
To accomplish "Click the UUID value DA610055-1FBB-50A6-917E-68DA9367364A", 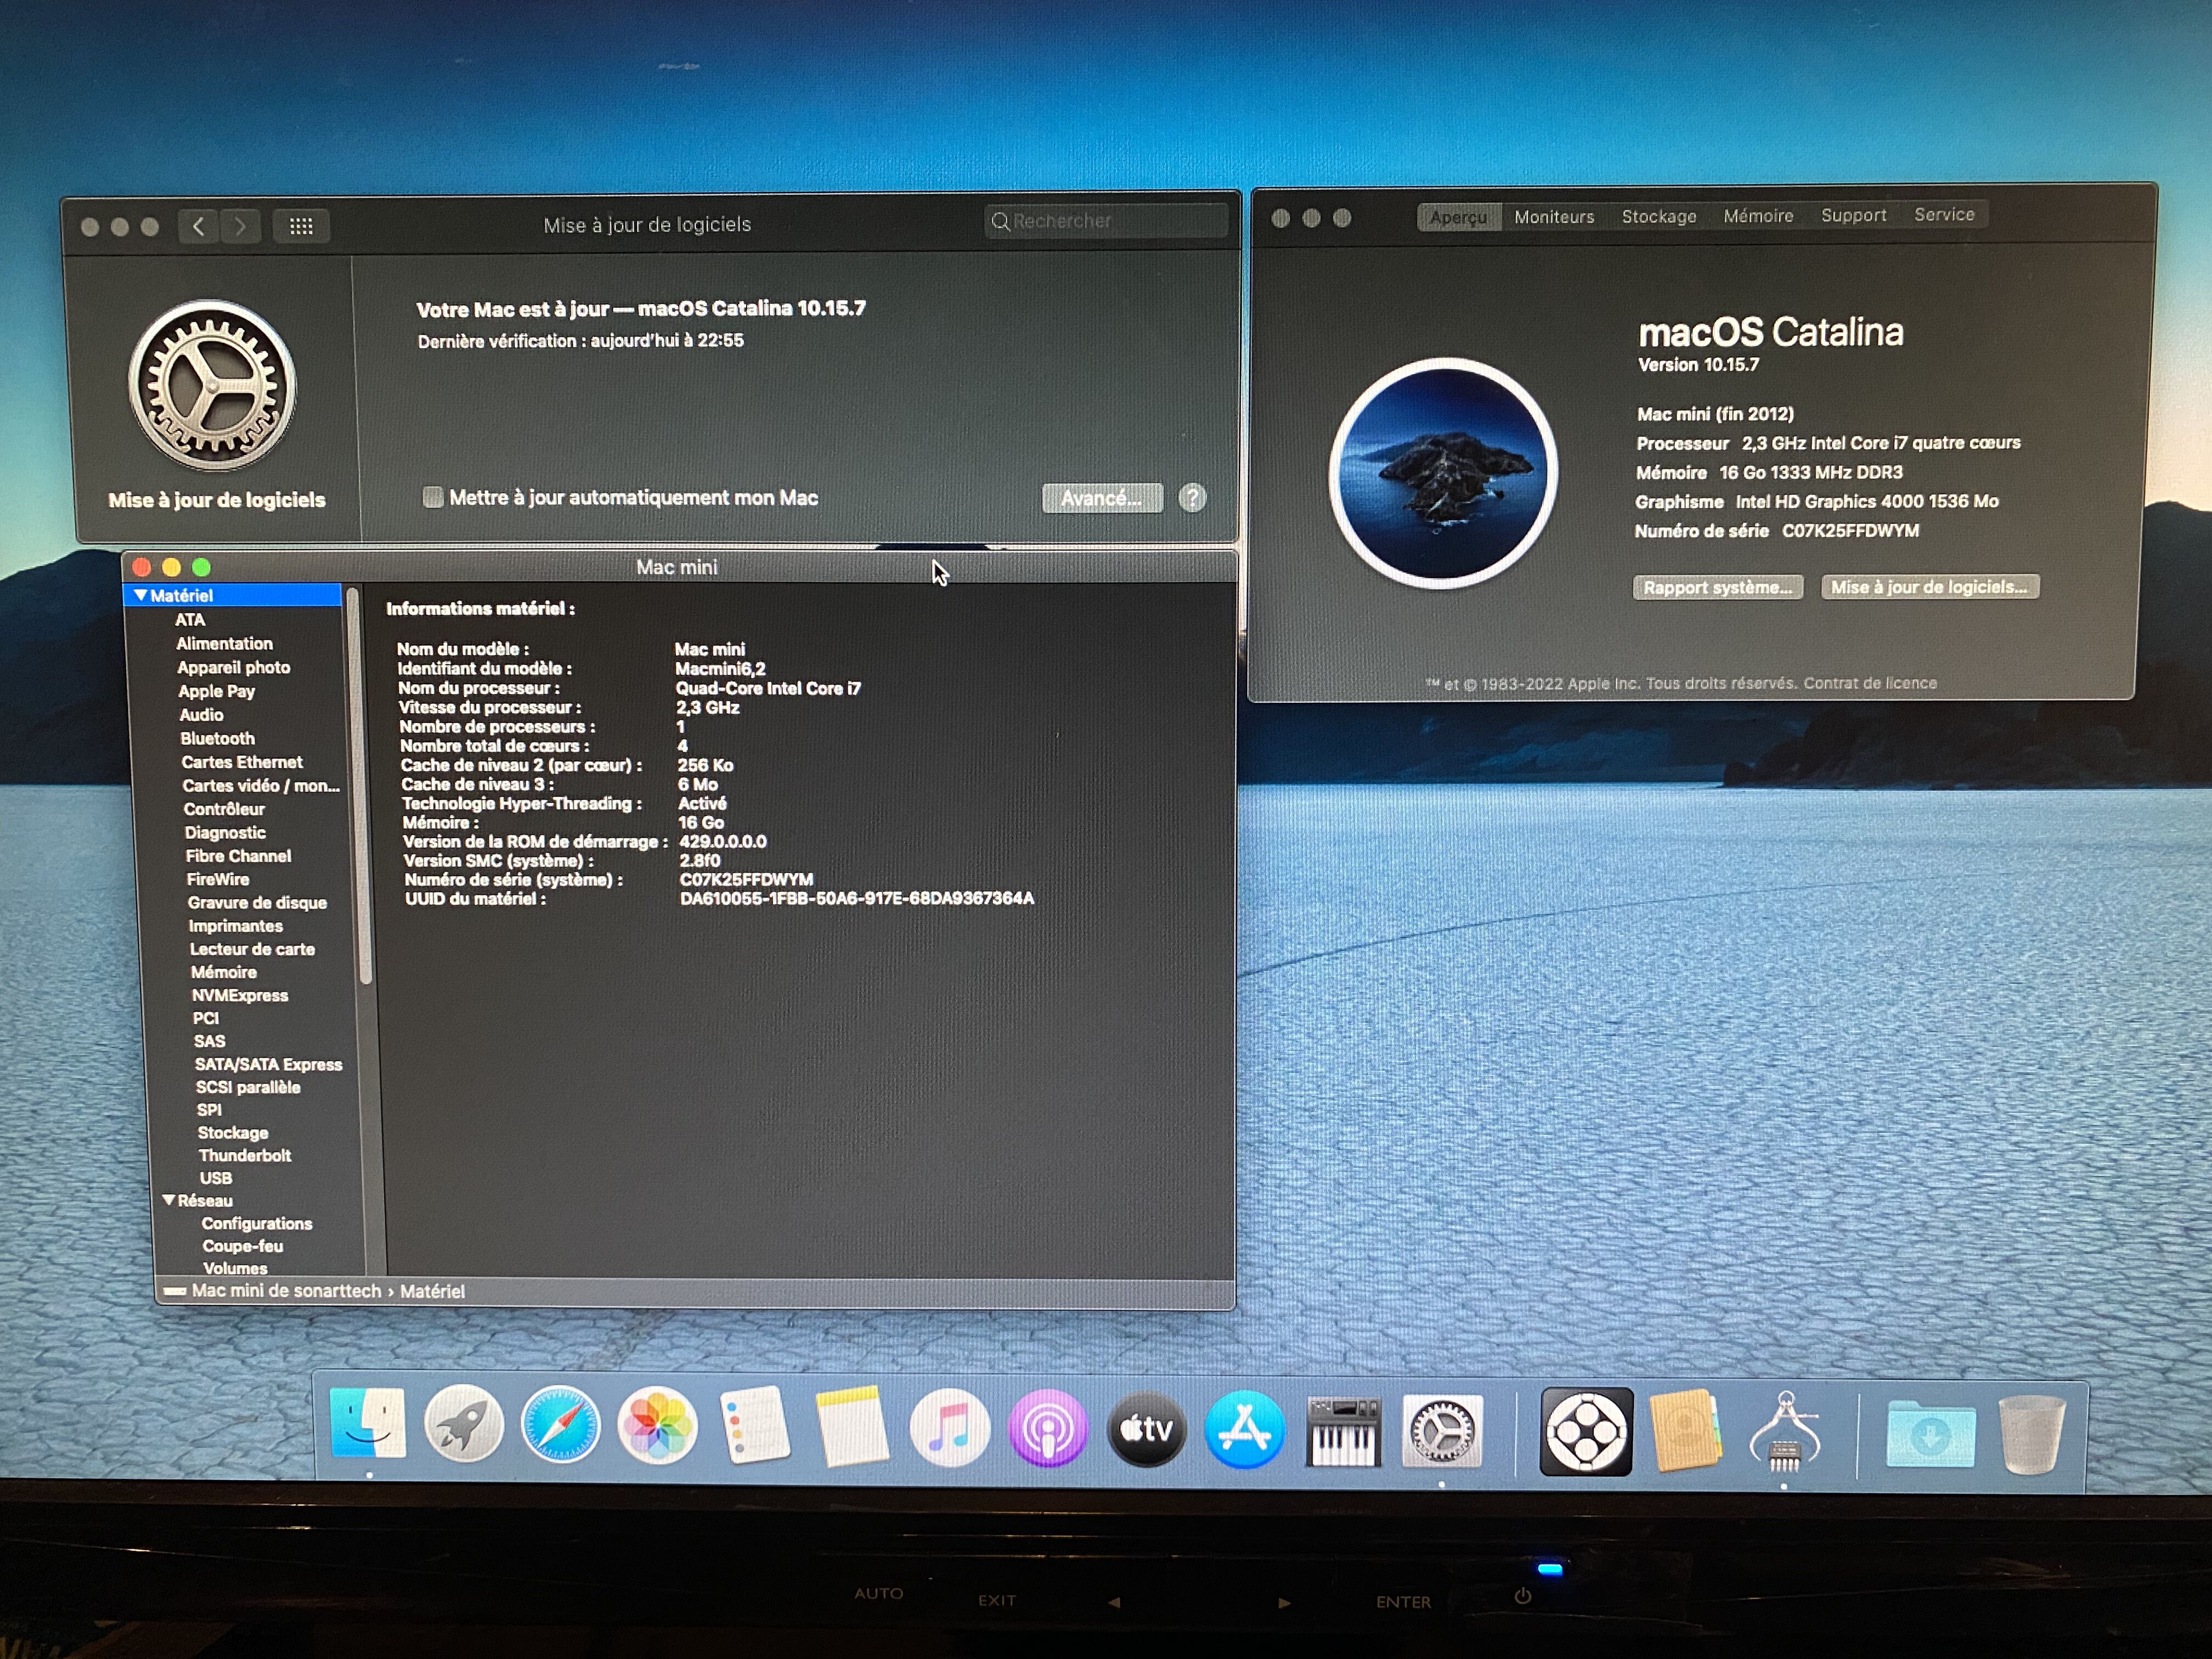I will tap(857, 898).
